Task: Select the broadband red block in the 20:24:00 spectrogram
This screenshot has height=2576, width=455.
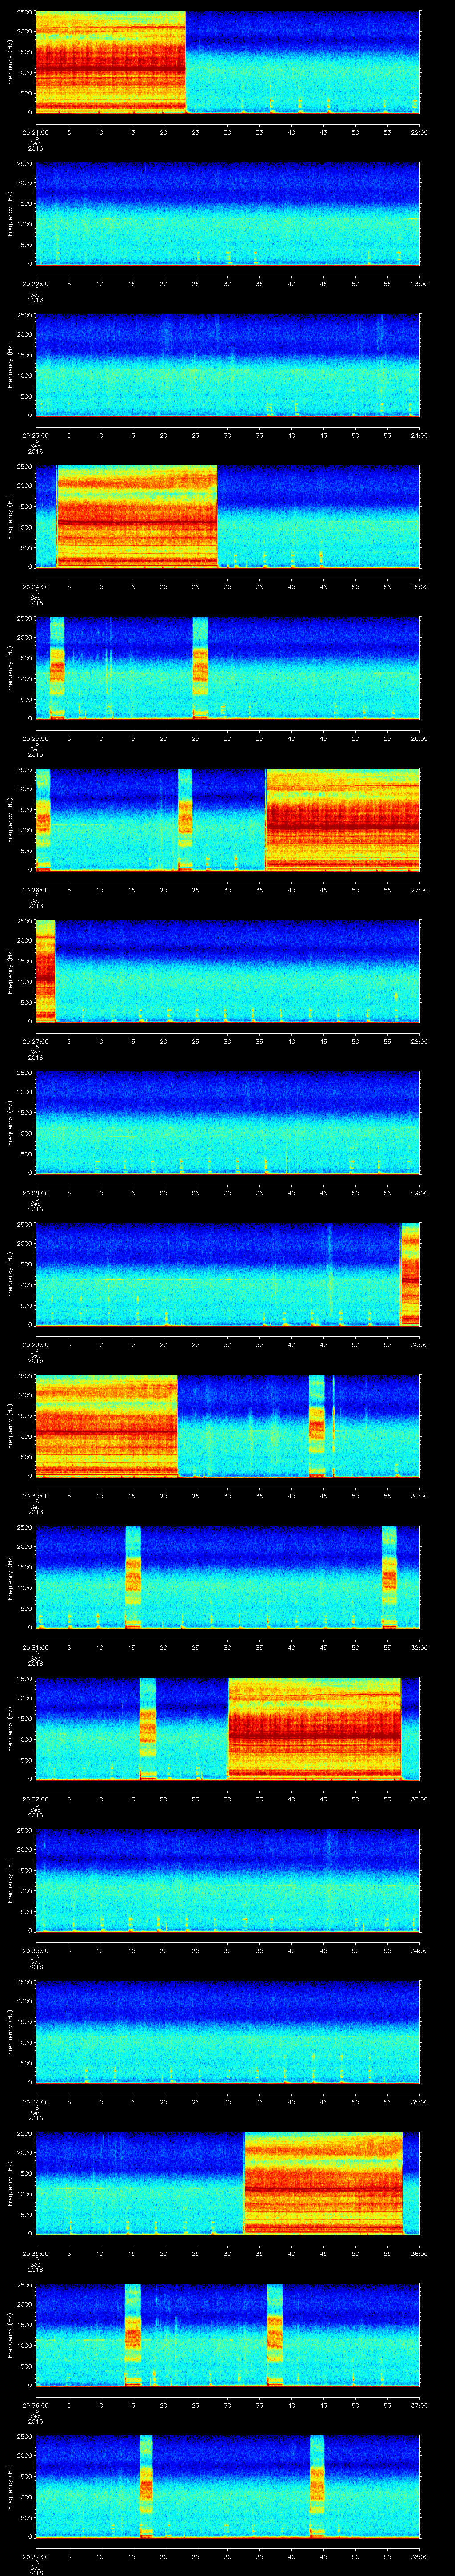Action: coord(137,516)
